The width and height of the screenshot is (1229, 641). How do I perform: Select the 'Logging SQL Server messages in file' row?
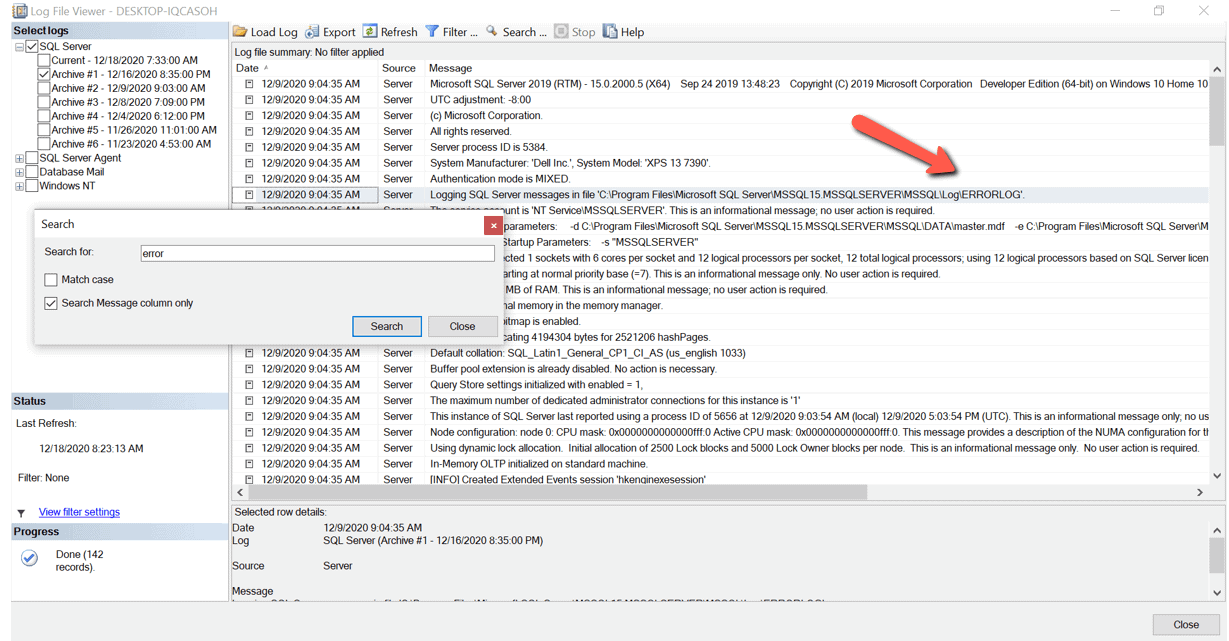pyautogui.click(x=720, y=195)
